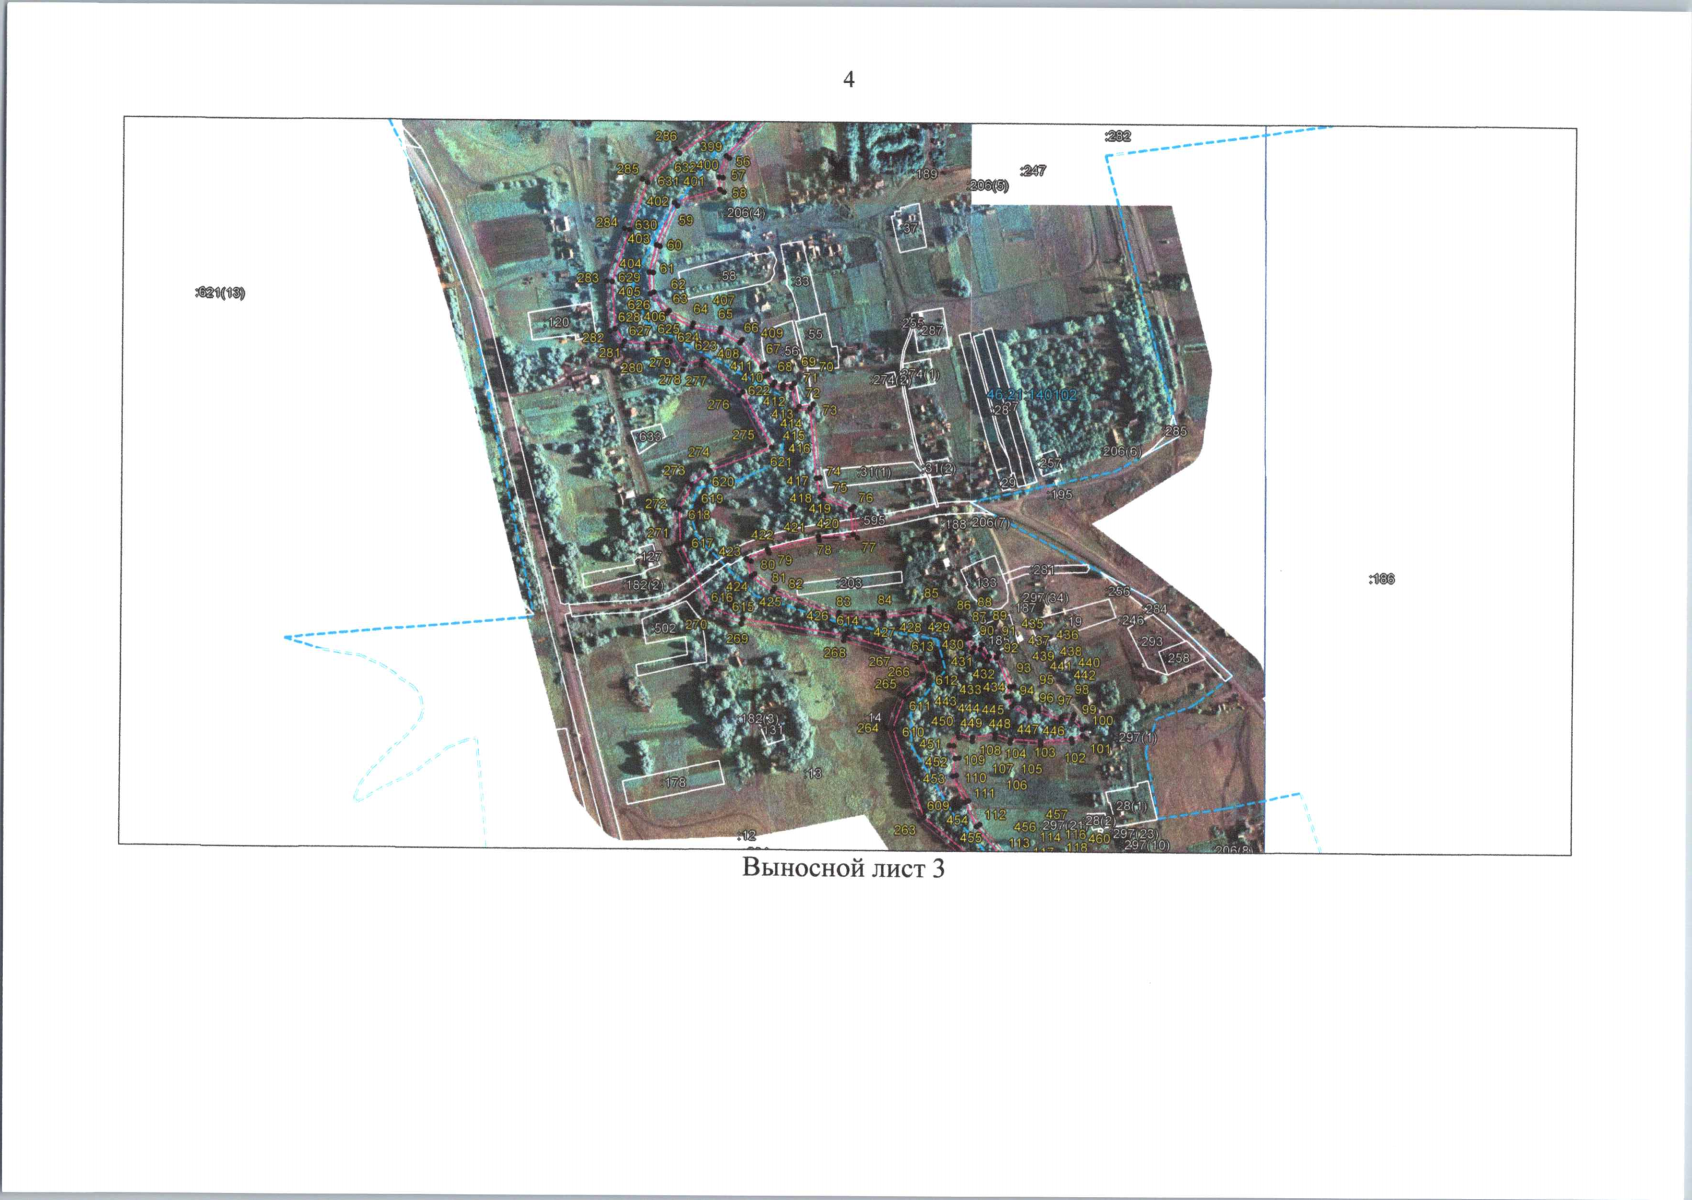Click the page number 4 at top
1692x1200 pixels.
tap(849, 80)
